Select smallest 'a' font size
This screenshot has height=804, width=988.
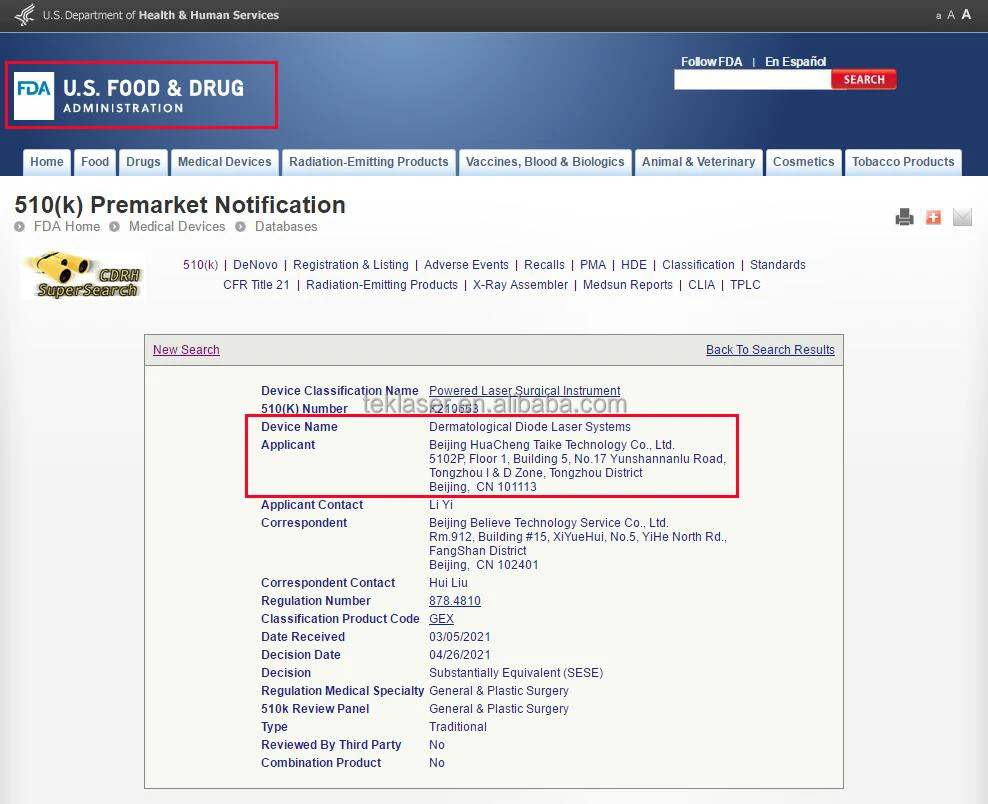[x=938, y=16]
